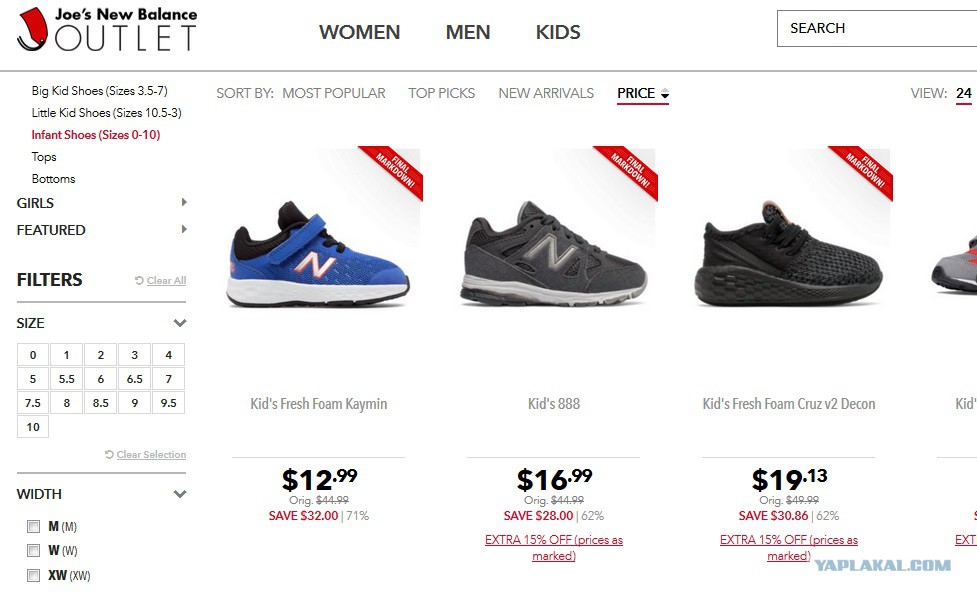Open Big Kid Shoes (Sizes 3.5-7) category
This screenshot has height=595, width=977.
click(99, 91)
